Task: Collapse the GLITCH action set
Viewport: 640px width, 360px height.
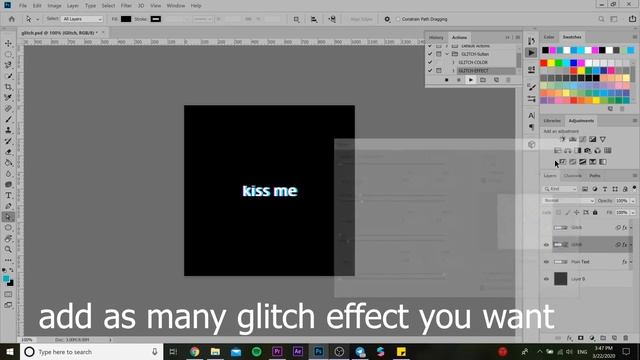Action: (447, 54)
